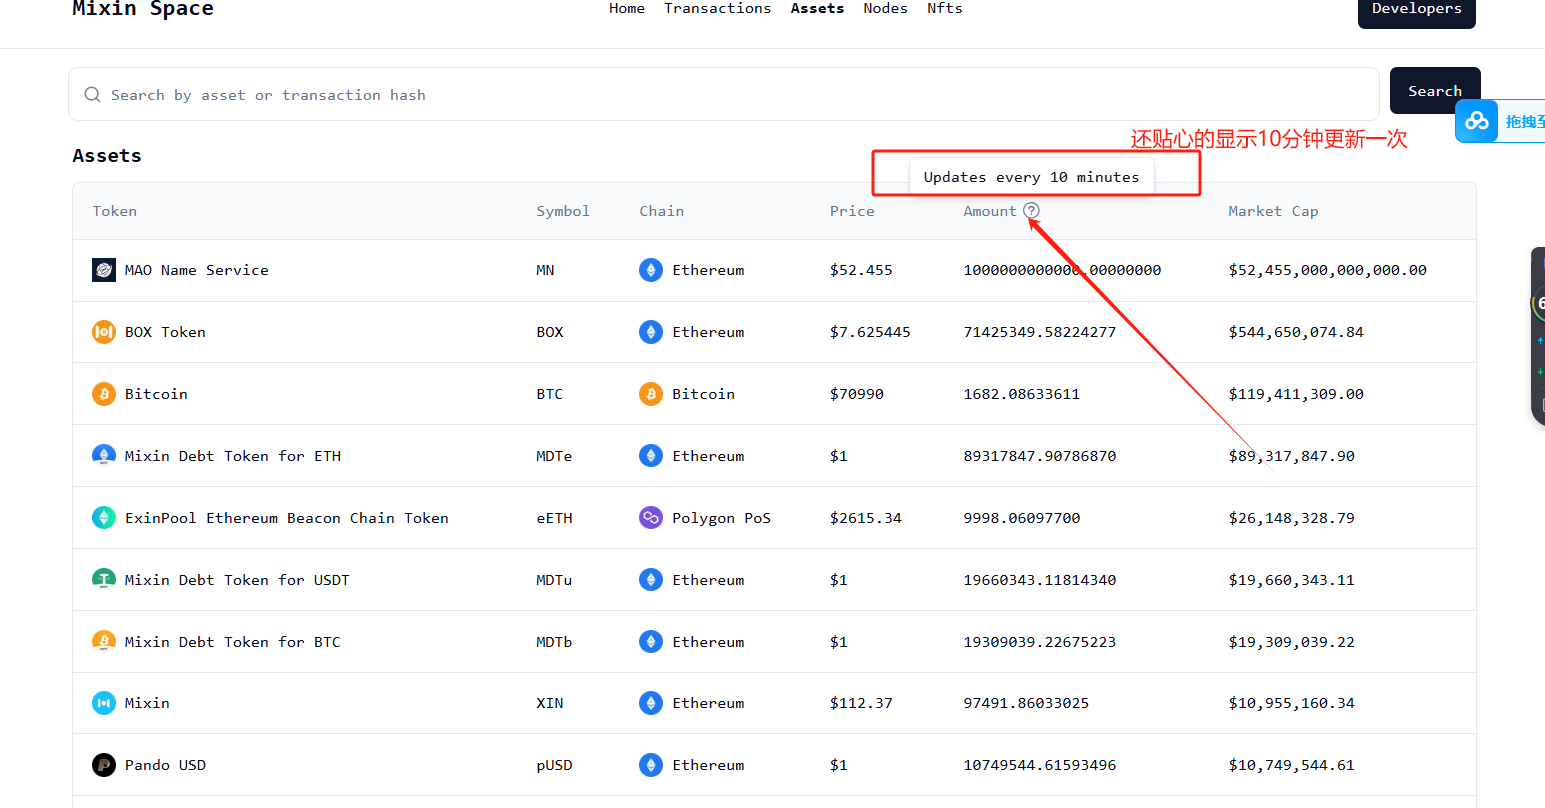The height and width of the screenshot is (808, 1545).
Task: Click market cap $10,955,160.34
Action: click(1292, 703)
